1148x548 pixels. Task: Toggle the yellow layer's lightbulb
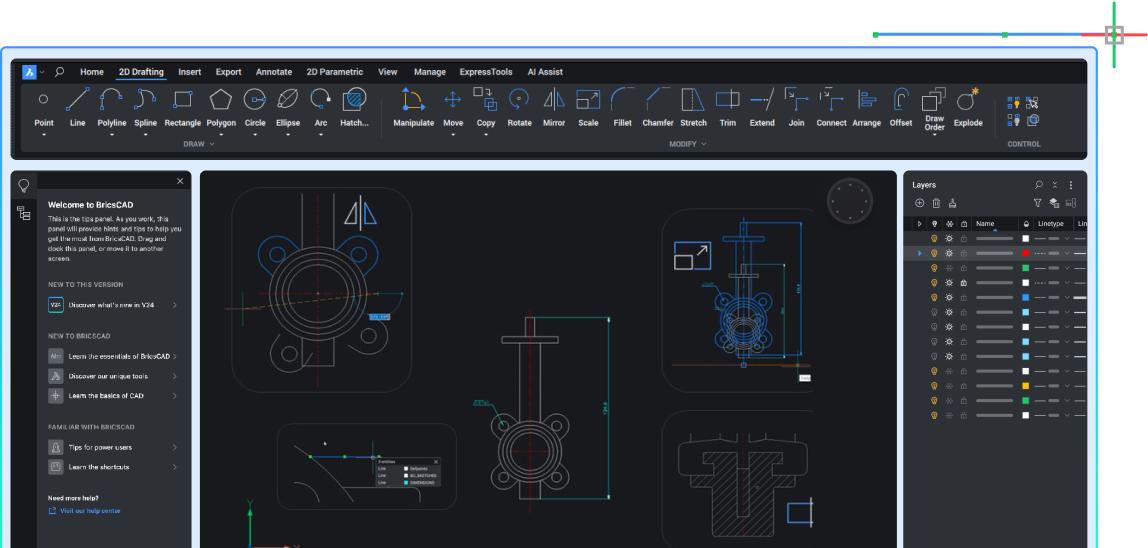tap(934, 385)
